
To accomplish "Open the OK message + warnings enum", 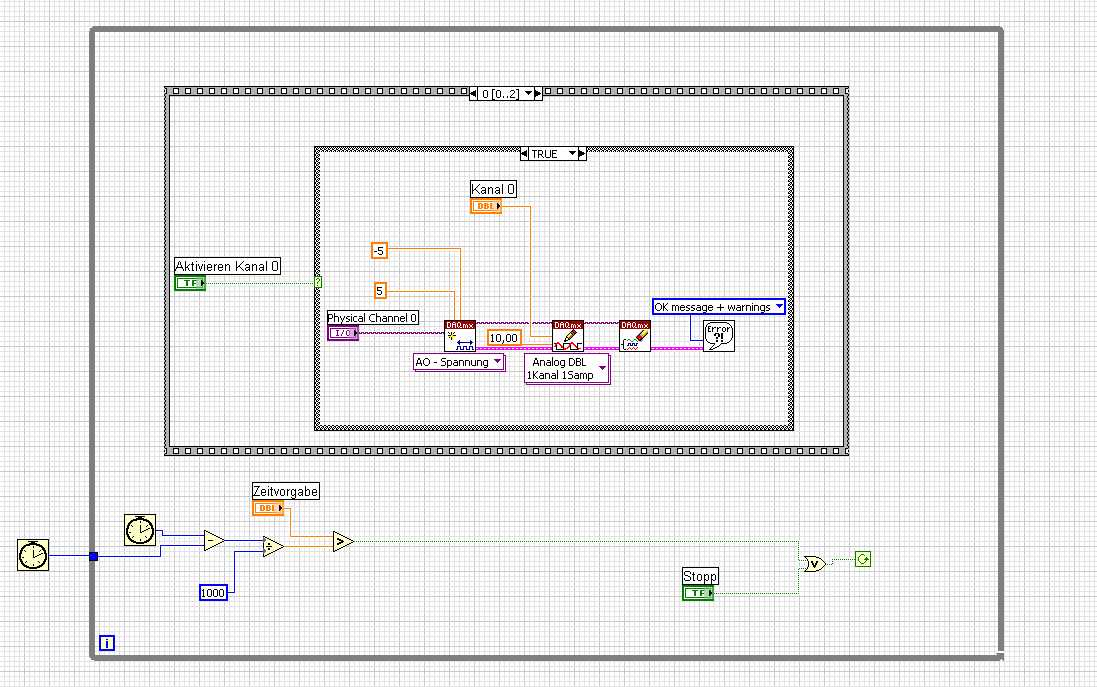I will [x=719, y=306].
